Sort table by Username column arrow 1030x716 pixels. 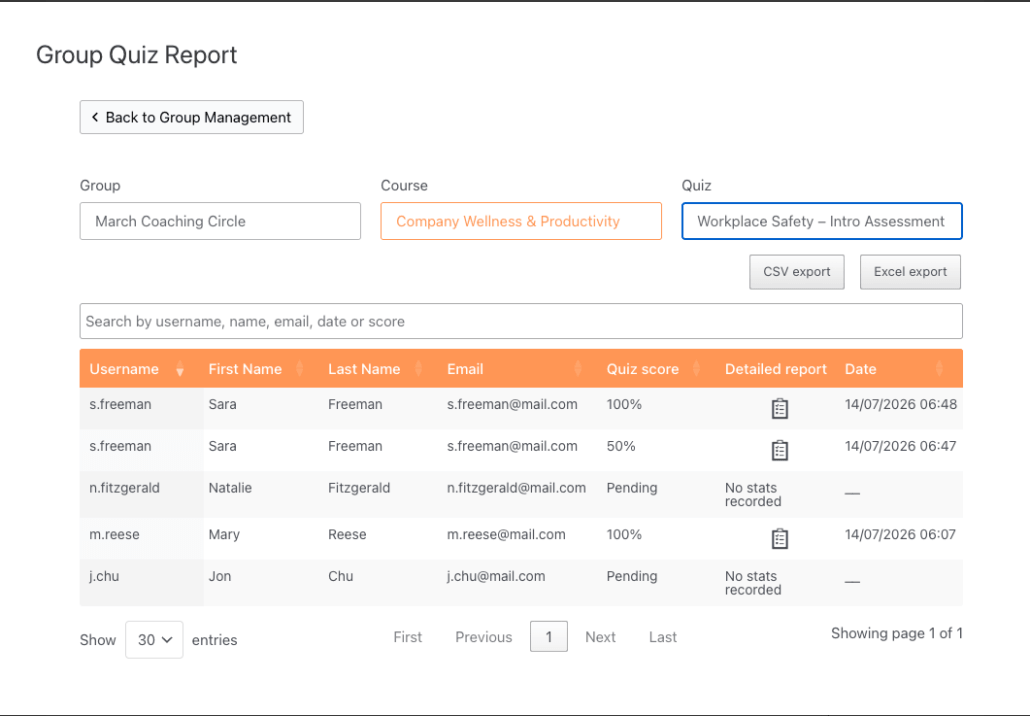(x=180, y=370)
